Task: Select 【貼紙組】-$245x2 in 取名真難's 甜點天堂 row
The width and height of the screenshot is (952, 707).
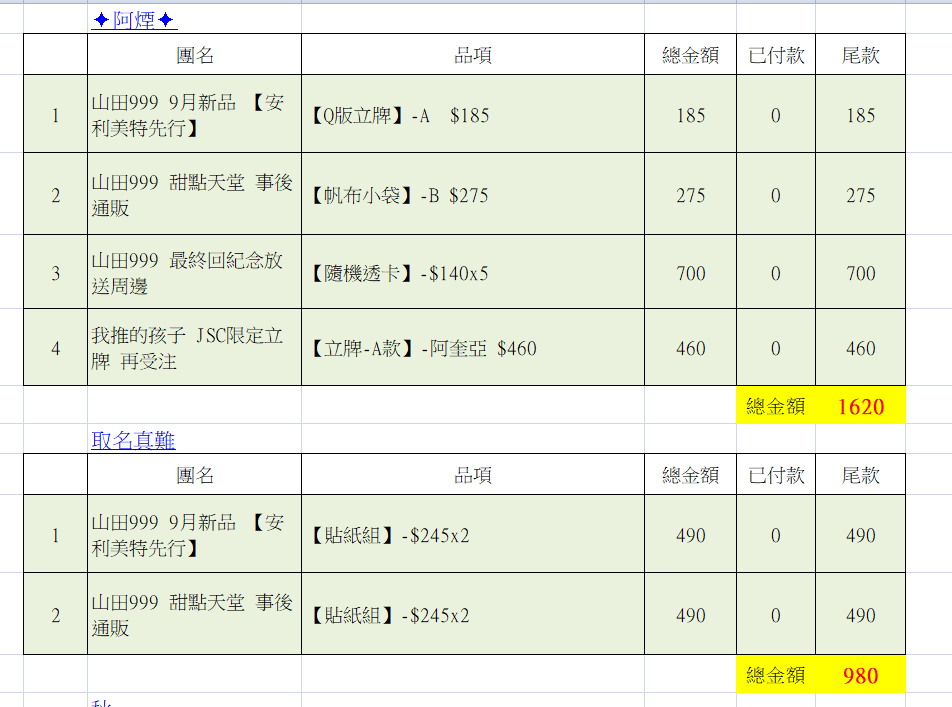Action: pos(472,614)
